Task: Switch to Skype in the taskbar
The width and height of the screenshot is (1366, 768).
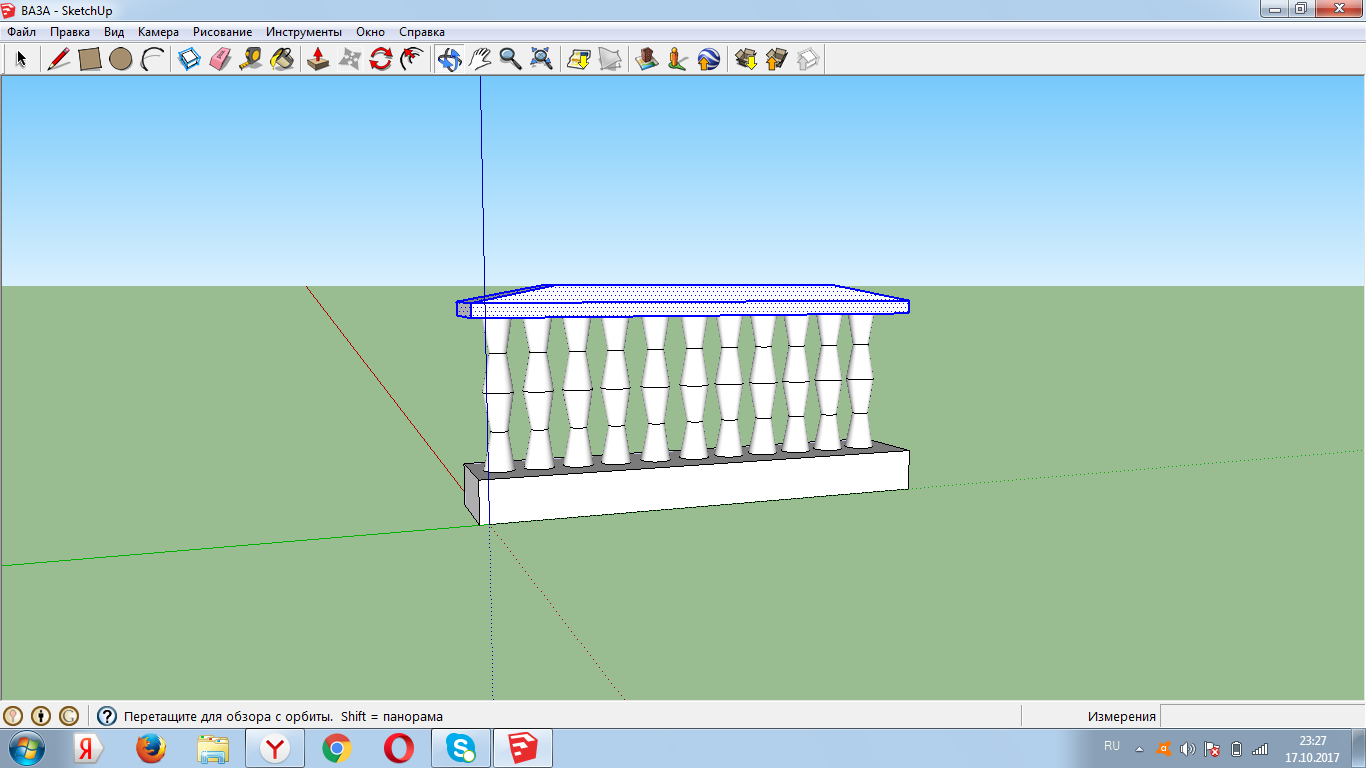Action: click(461, 748)
